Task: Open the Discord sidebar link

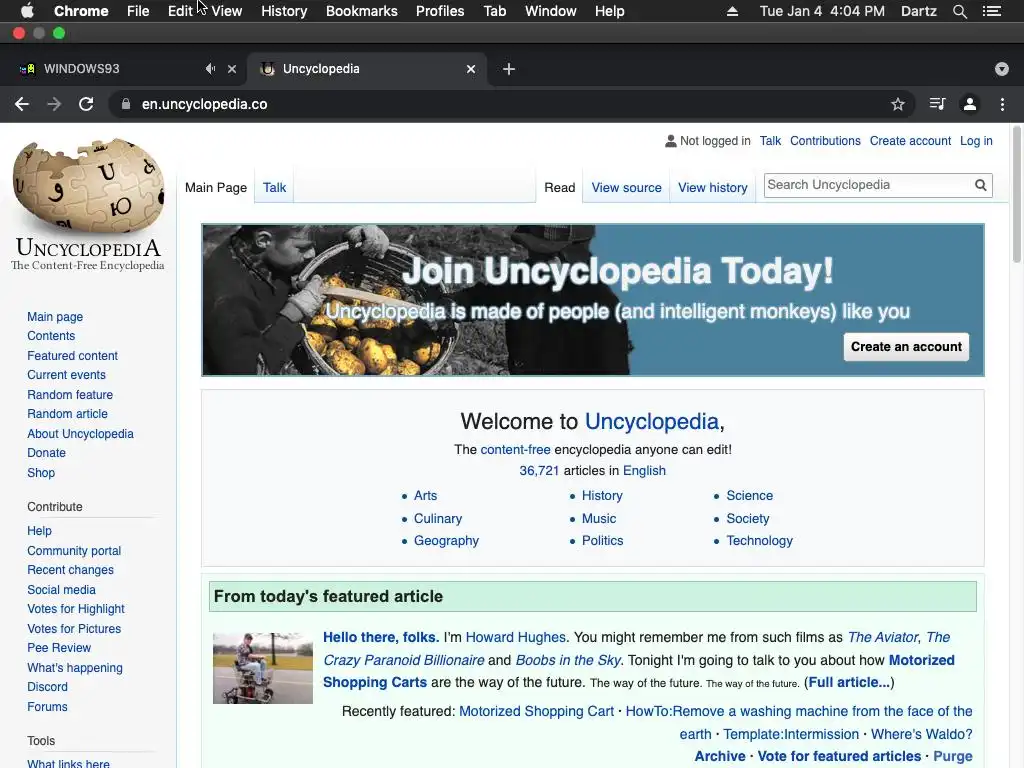Action: [x=48, y=687]
